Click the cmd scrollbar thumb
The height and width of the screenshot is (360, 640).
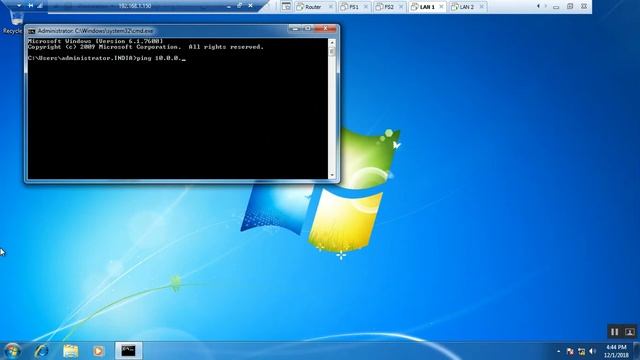coord(332,52)
